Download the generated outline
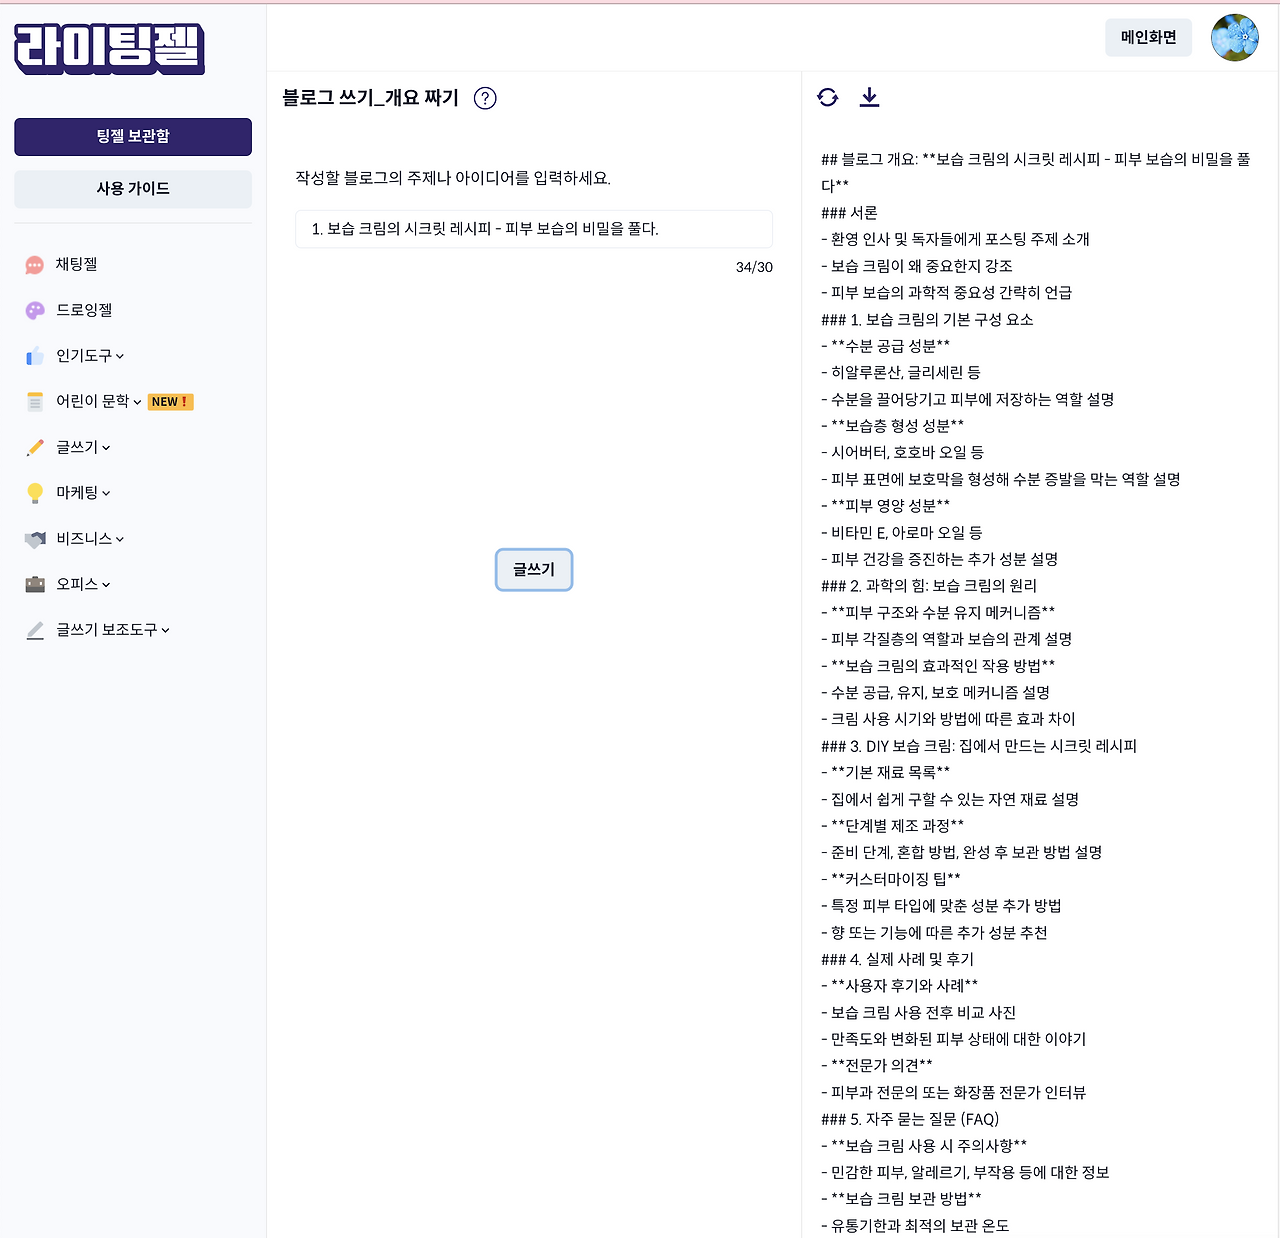 tap(869, 97)
